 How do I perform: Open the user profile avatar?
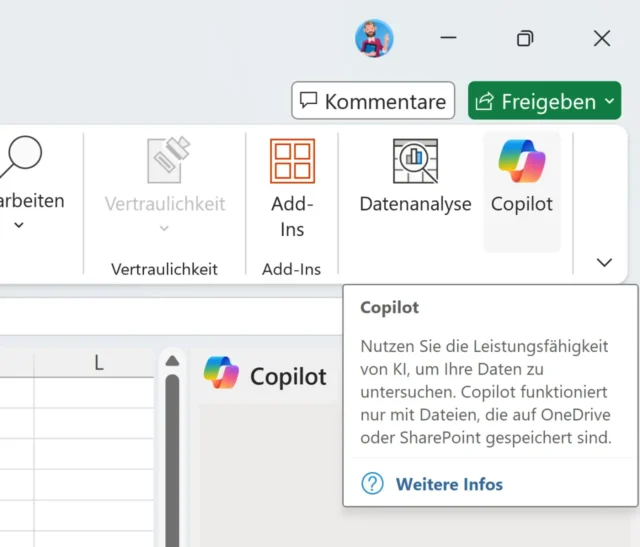(374, 38)
